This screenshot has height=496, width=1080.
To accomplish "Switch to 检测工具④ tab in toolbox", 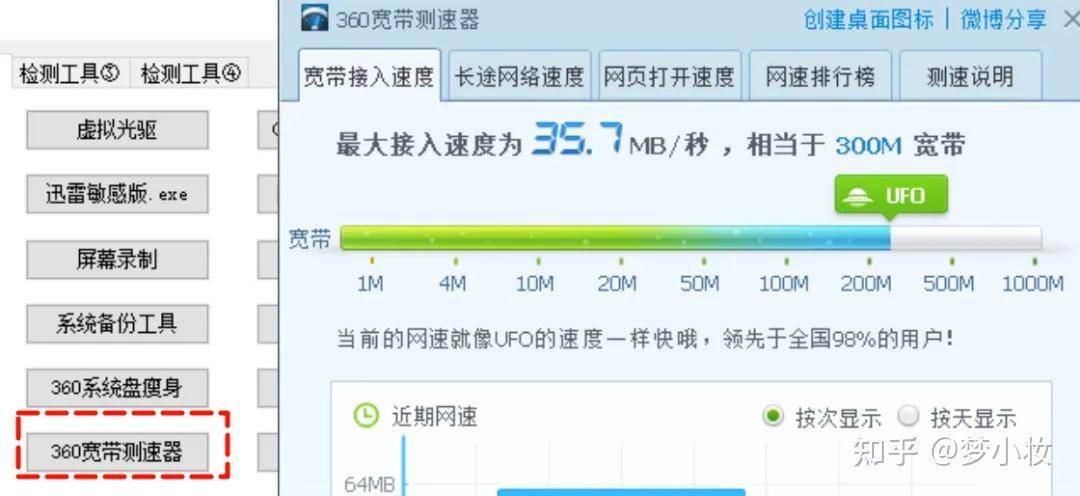I will pyautogui.click(x=190, y=73).
